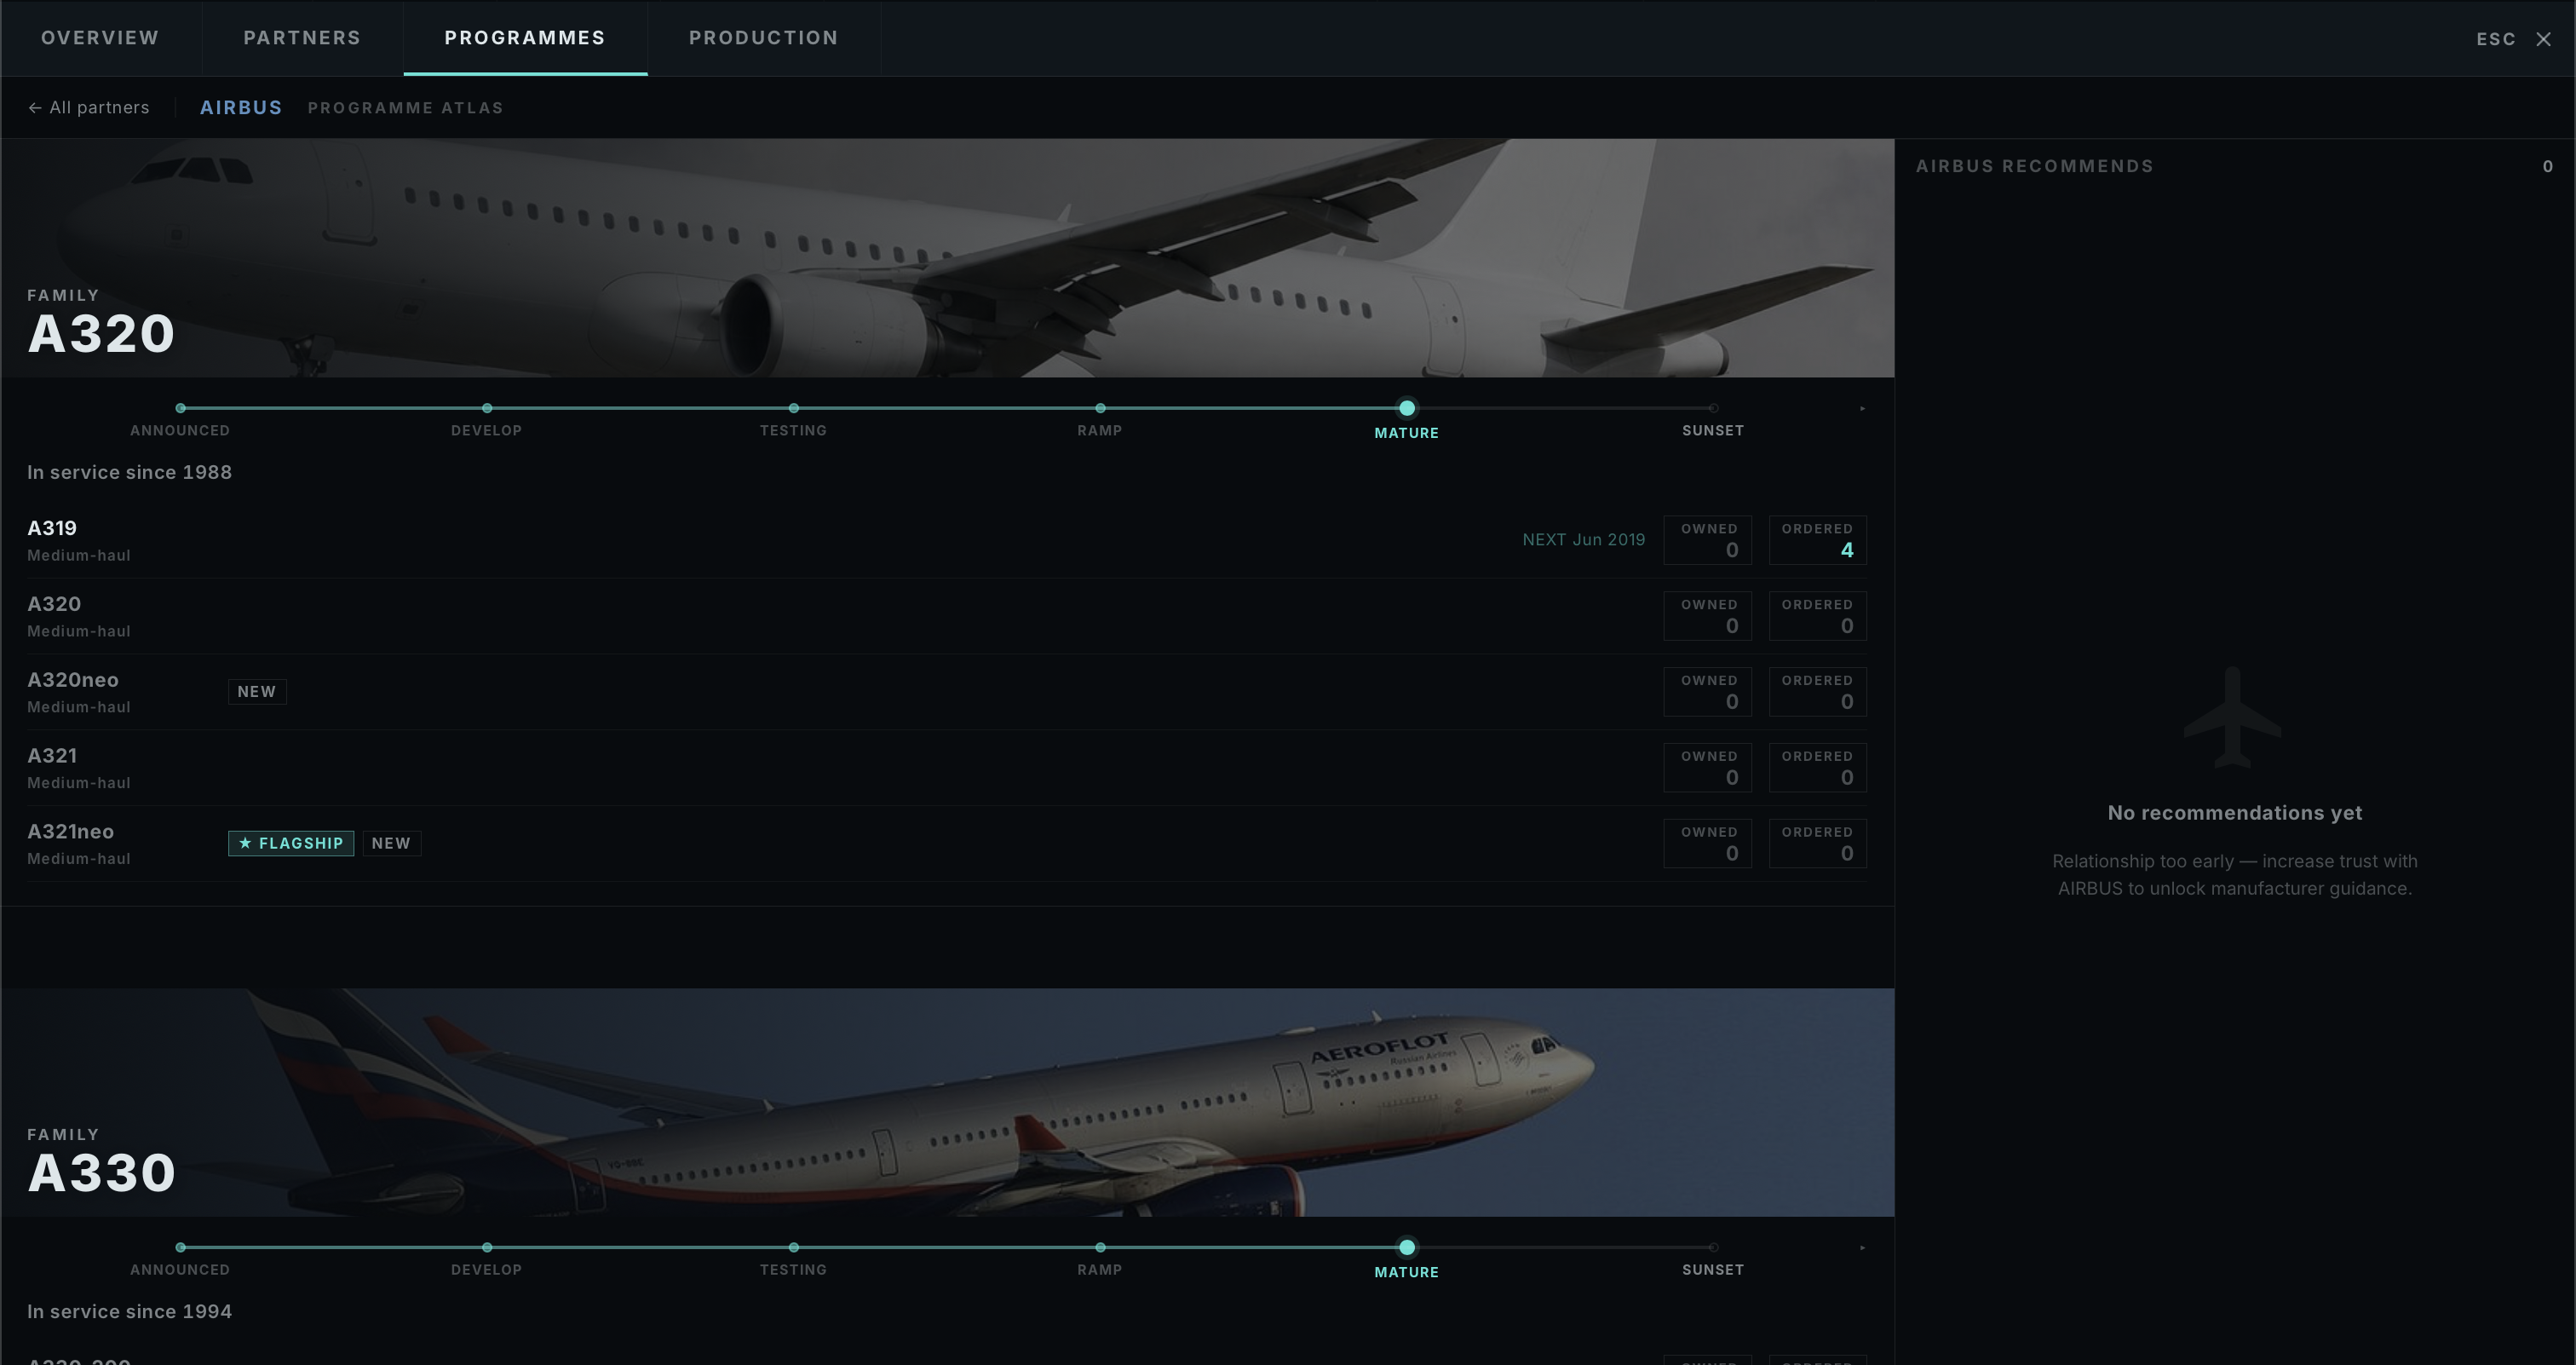2576x1365 pixels.
Task: Click the AIRBUS breadcrumb label
Action: 241,107
